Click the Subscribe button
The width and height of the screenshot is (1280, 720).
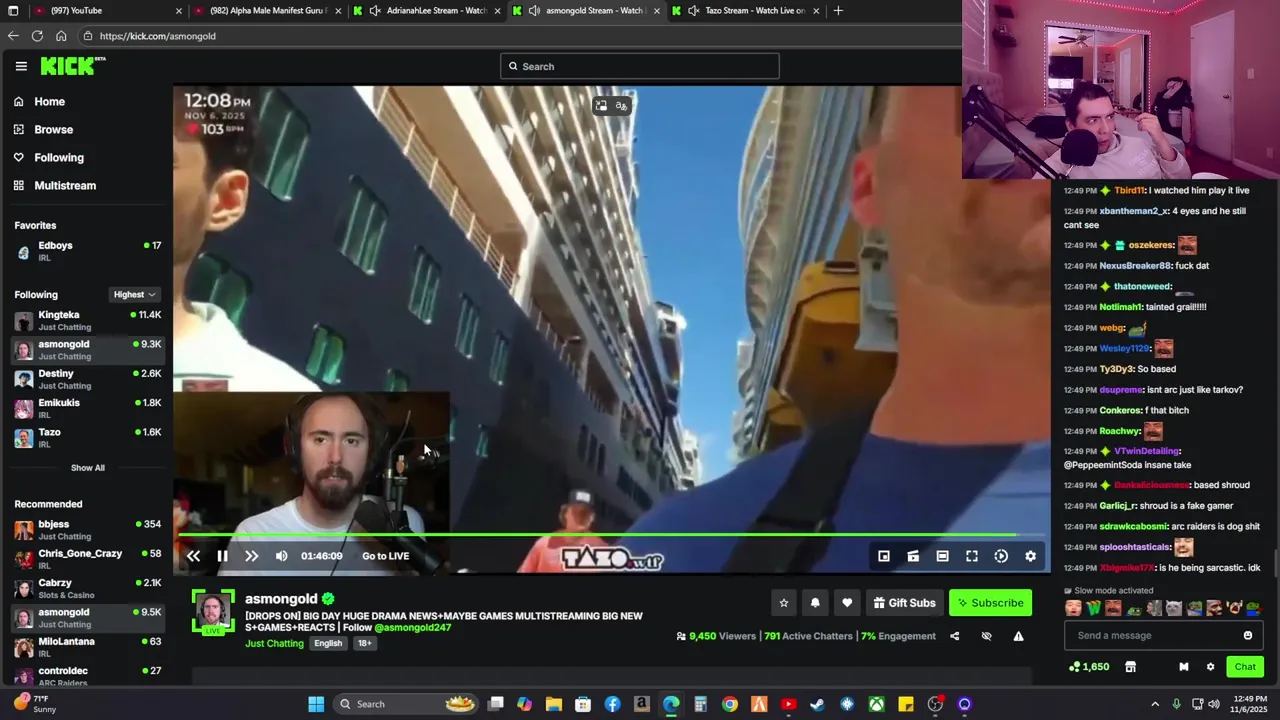990,603
